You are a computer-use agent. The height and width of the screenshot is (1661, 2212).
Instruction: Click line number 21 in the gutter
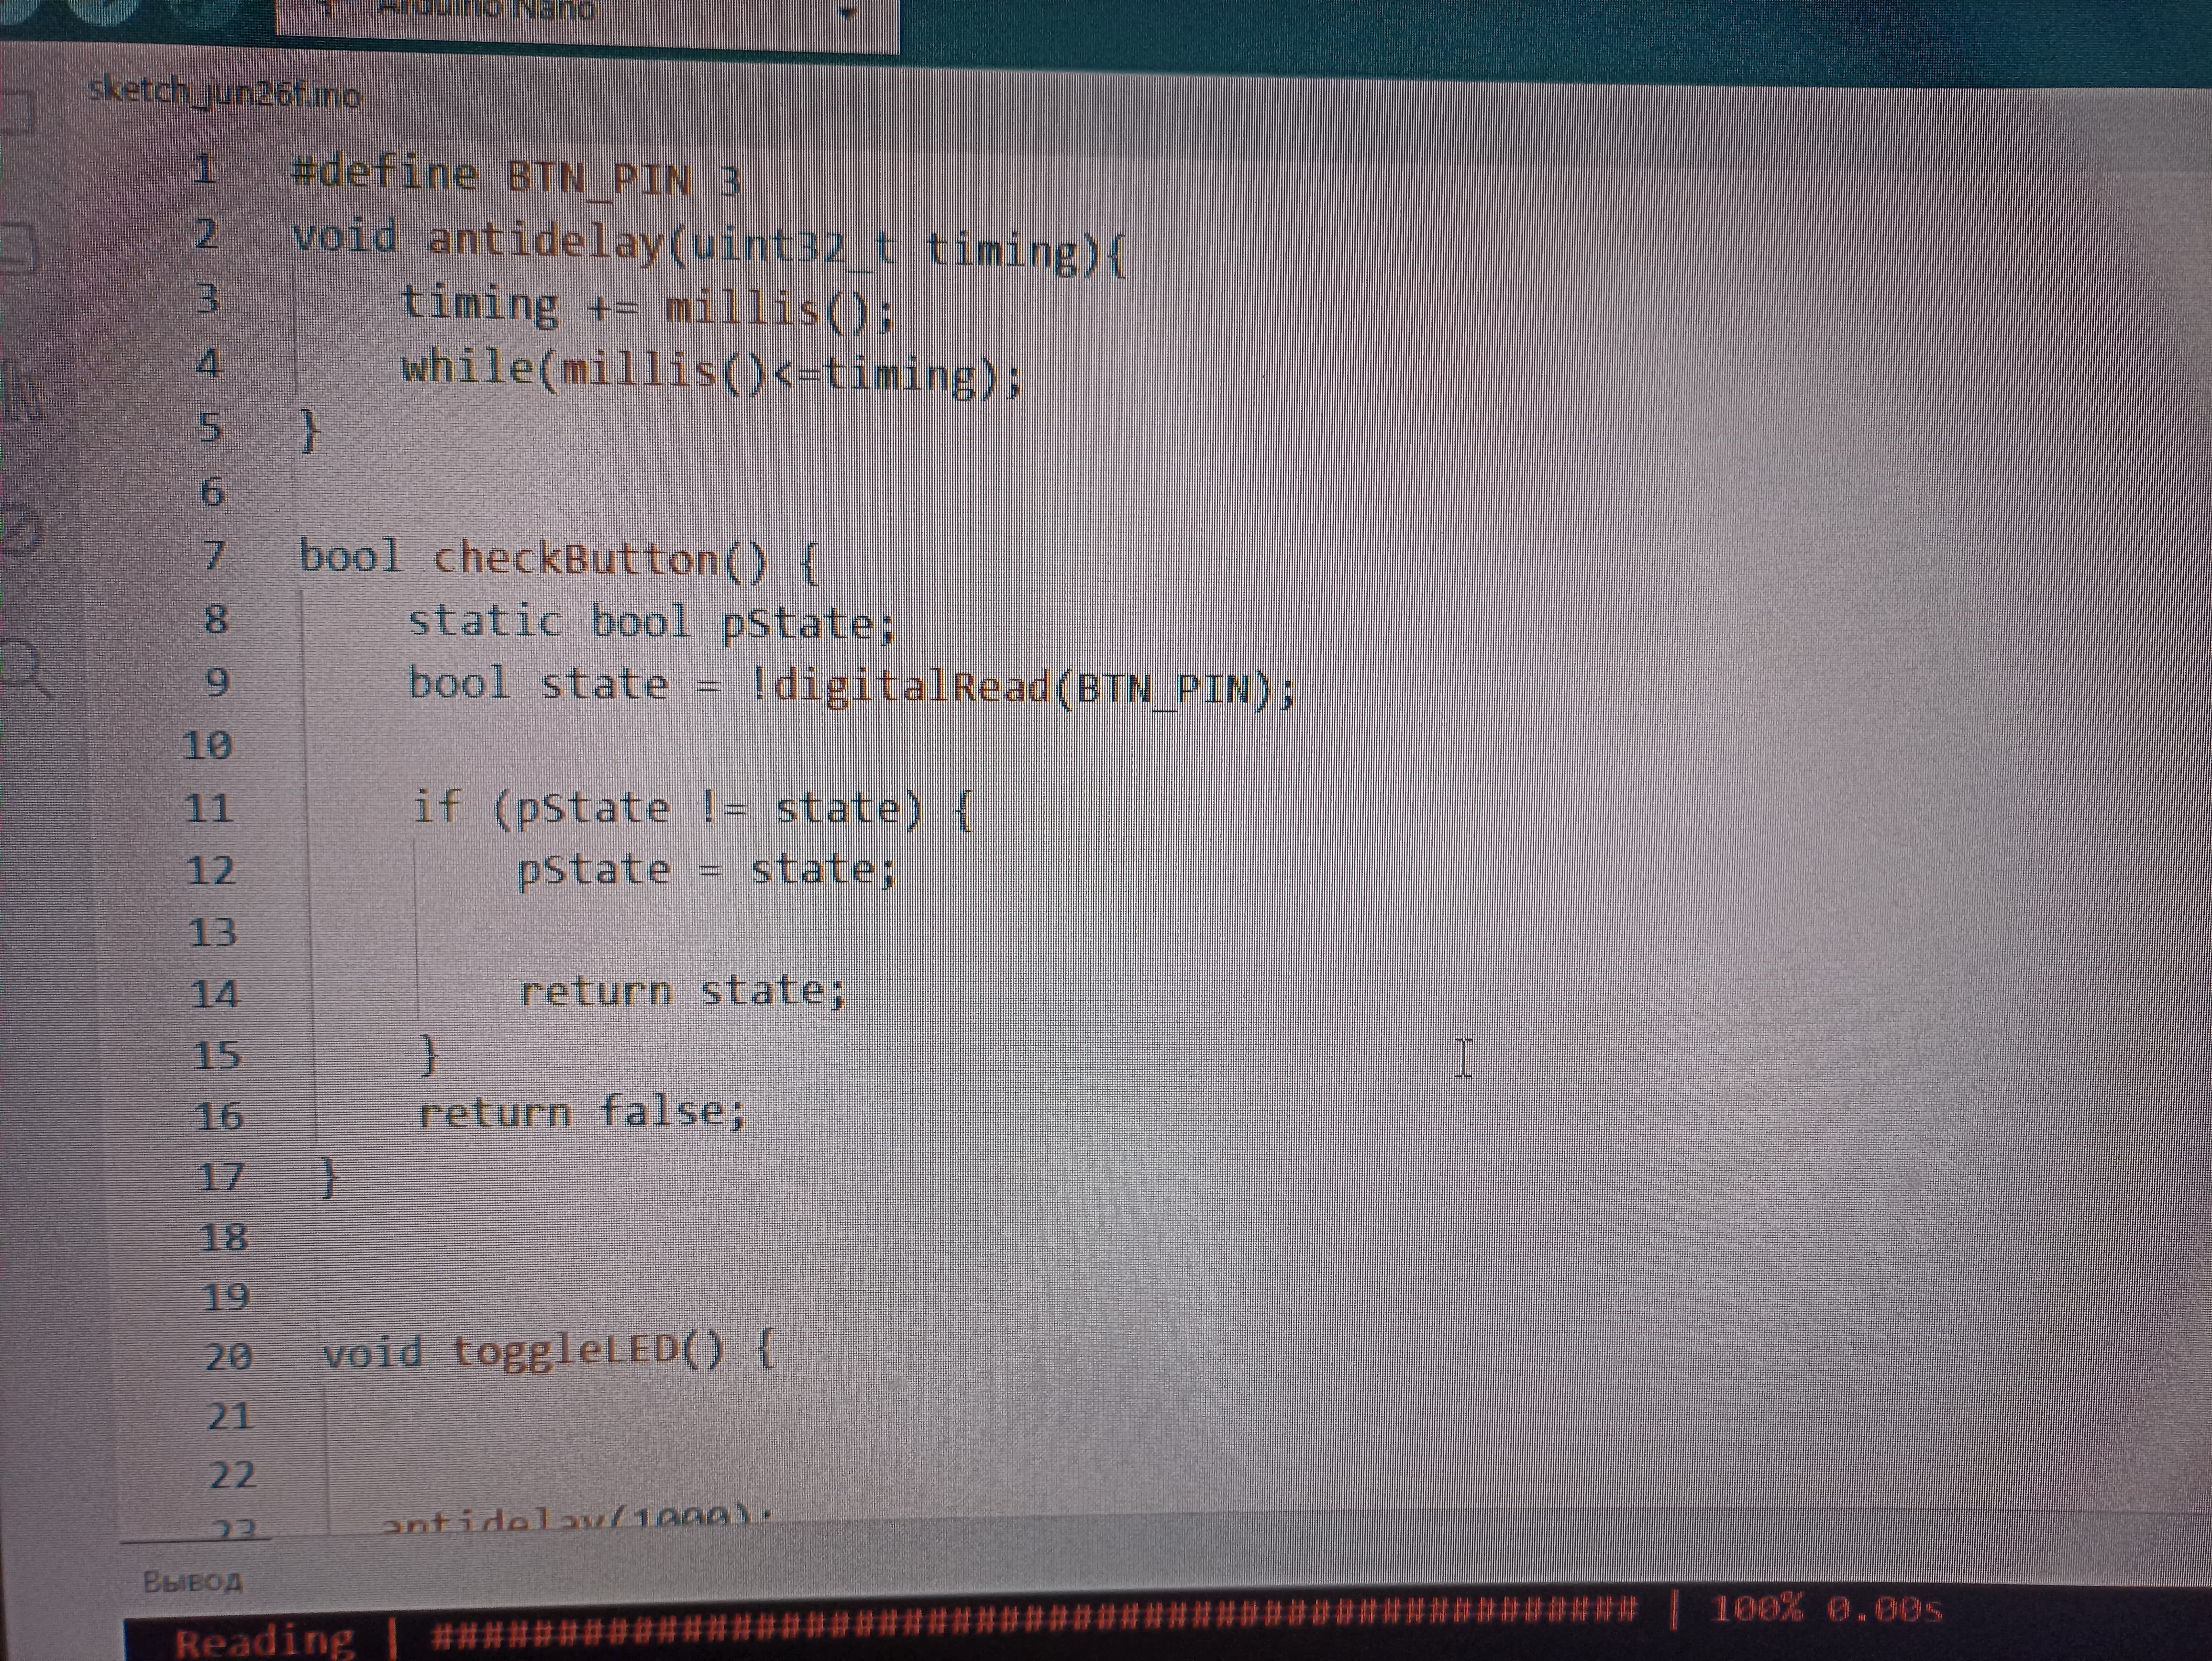[230, 1416]
